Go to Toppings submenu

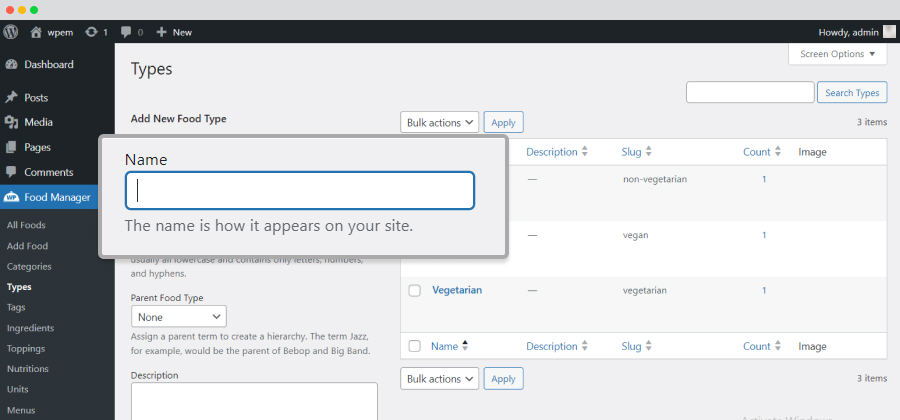[x=26, y=348]
